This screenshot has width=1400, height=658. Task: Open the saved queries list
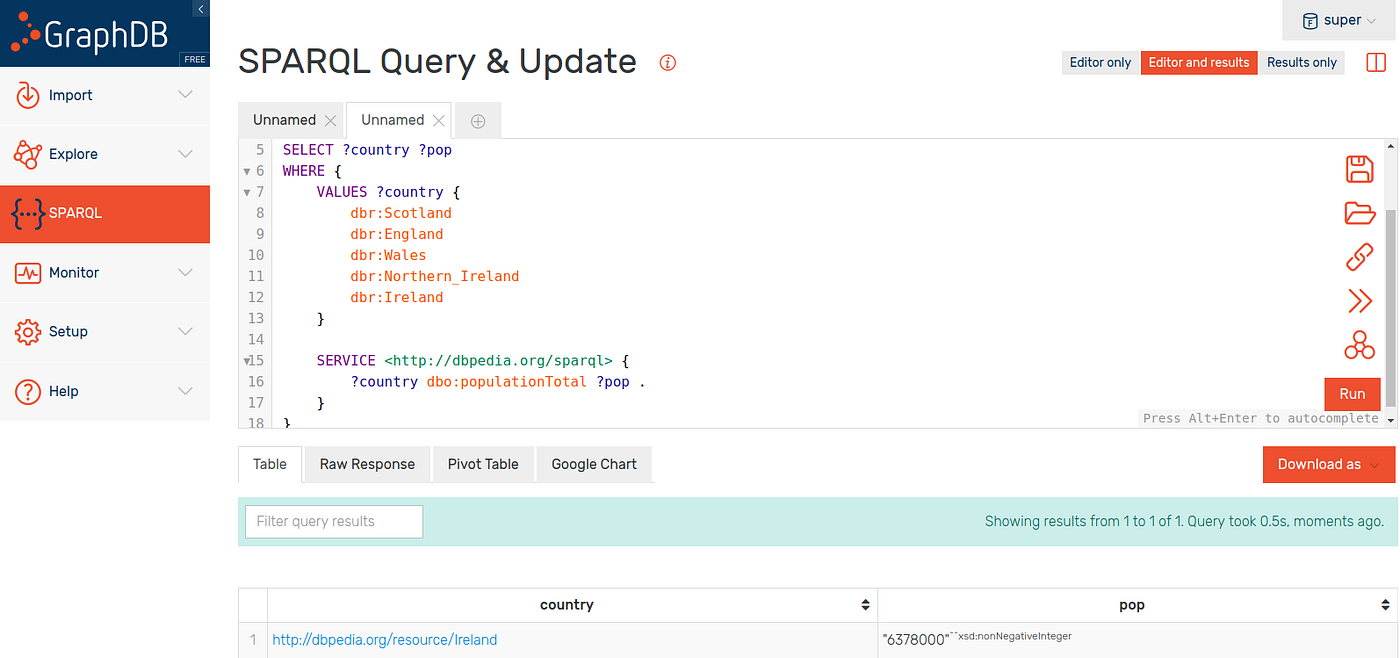(x=1359, y=213)
